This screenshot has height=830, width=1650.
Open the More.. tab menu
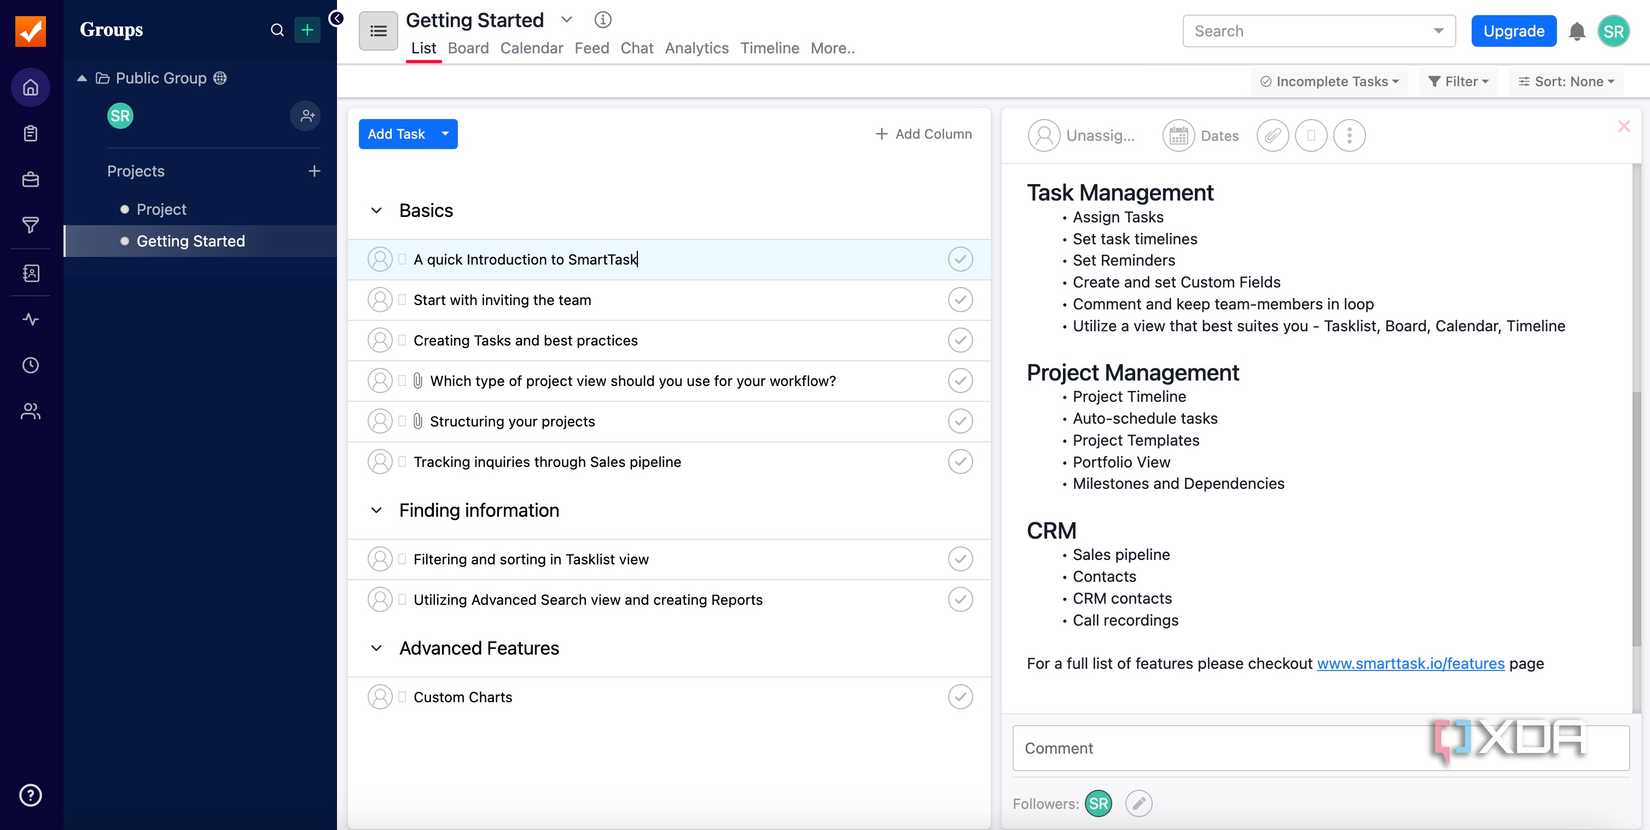833,48
